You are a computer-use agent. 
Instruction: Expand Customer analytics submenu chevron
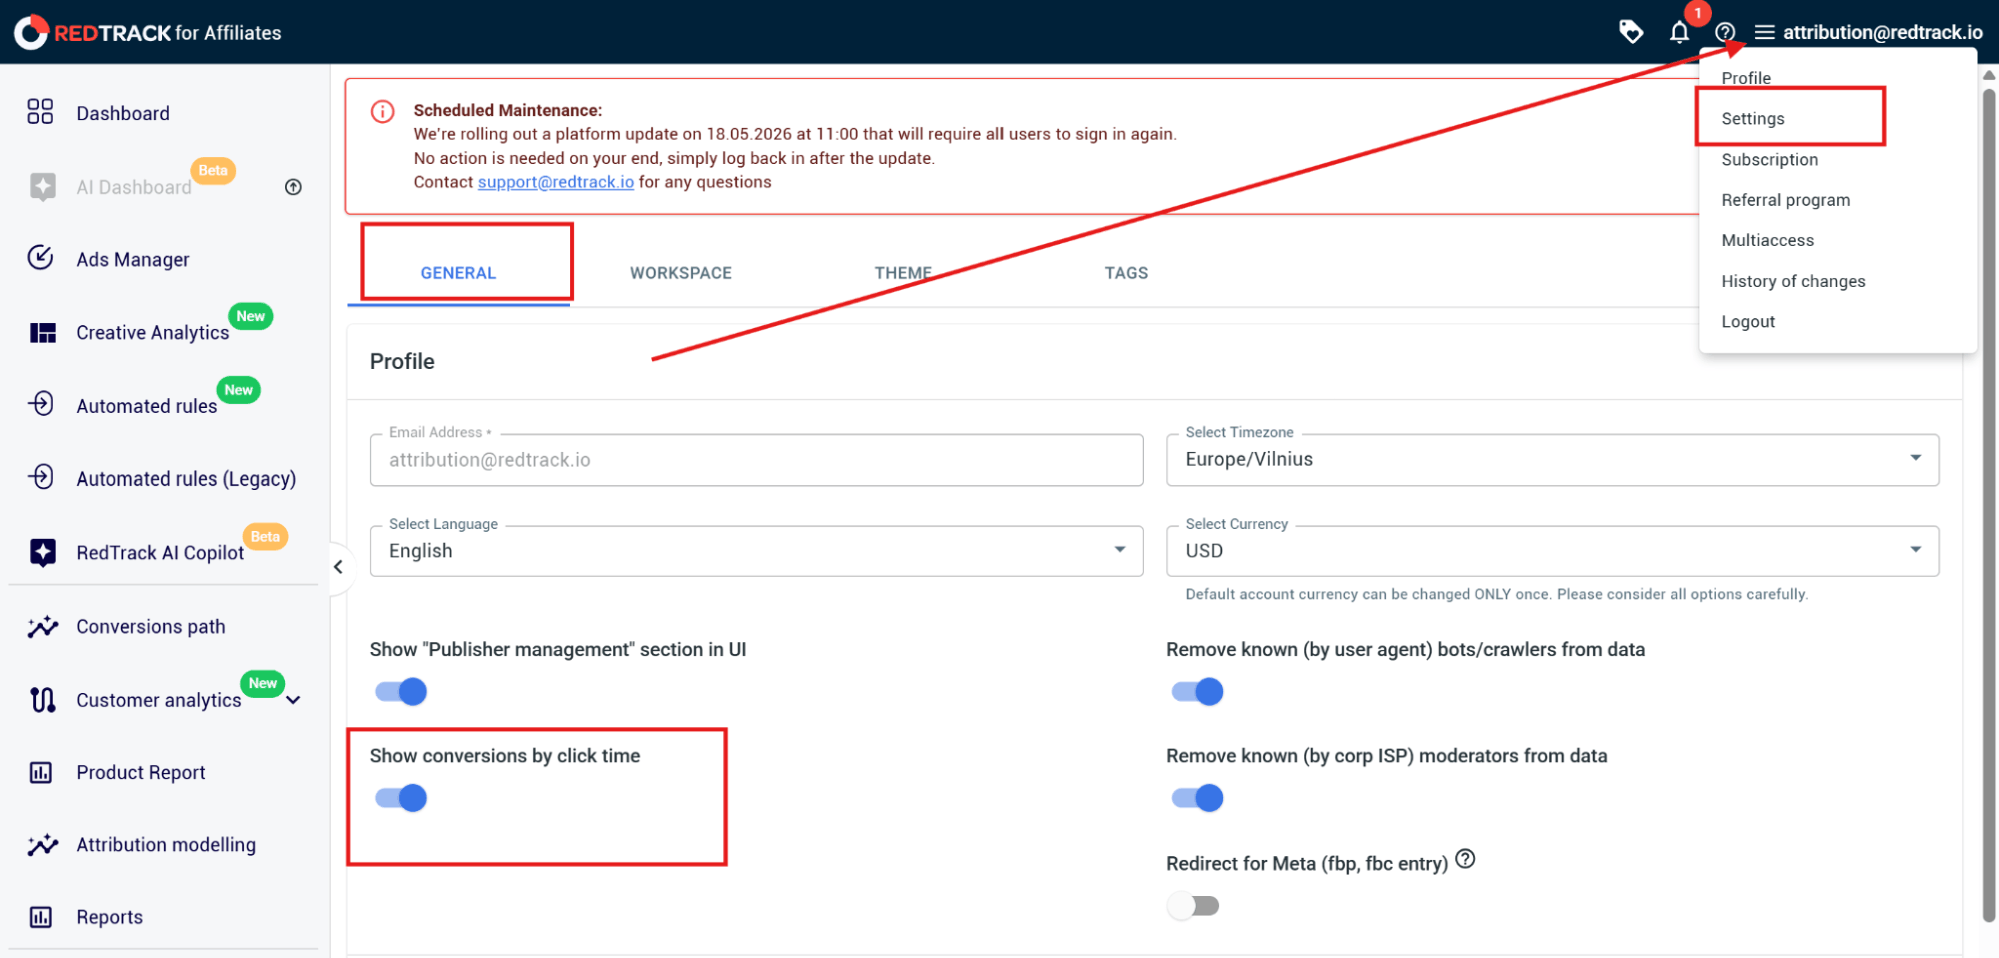tap(293, 700)
